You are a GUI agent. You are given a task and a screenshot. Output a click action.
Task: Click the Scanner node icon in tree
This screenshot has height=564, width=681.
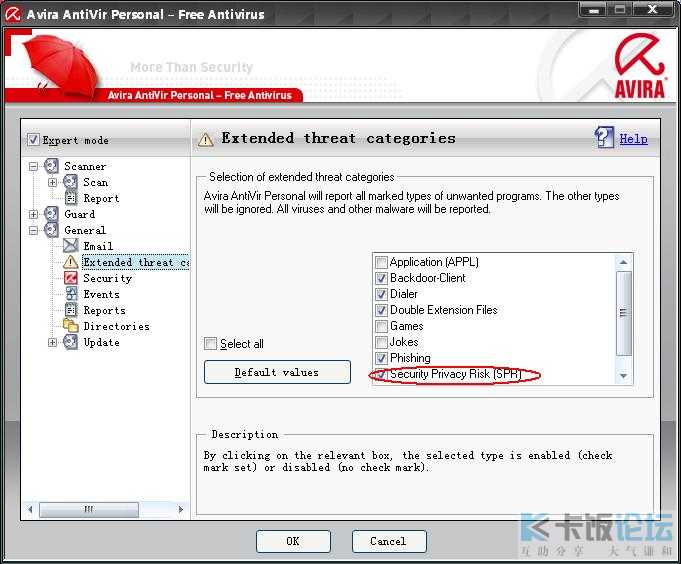pyautogui.click(x=52, y=166)
